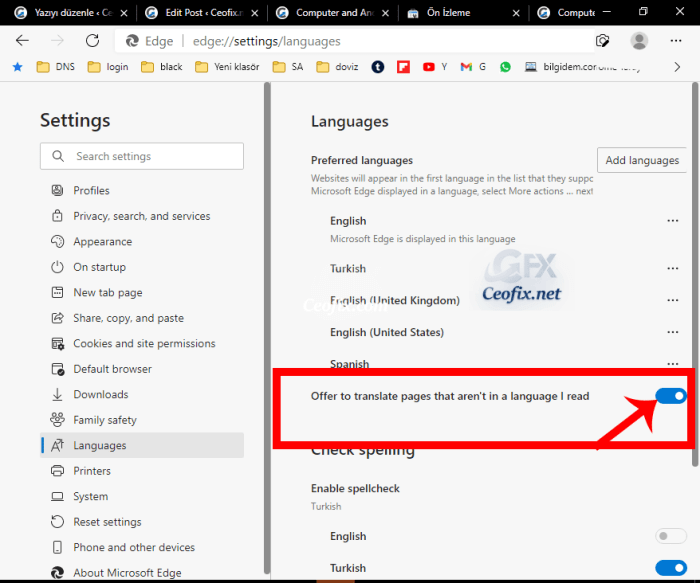
Task: Open more actions for English (United Kingdom)
Action: click(x=672, y=300)
